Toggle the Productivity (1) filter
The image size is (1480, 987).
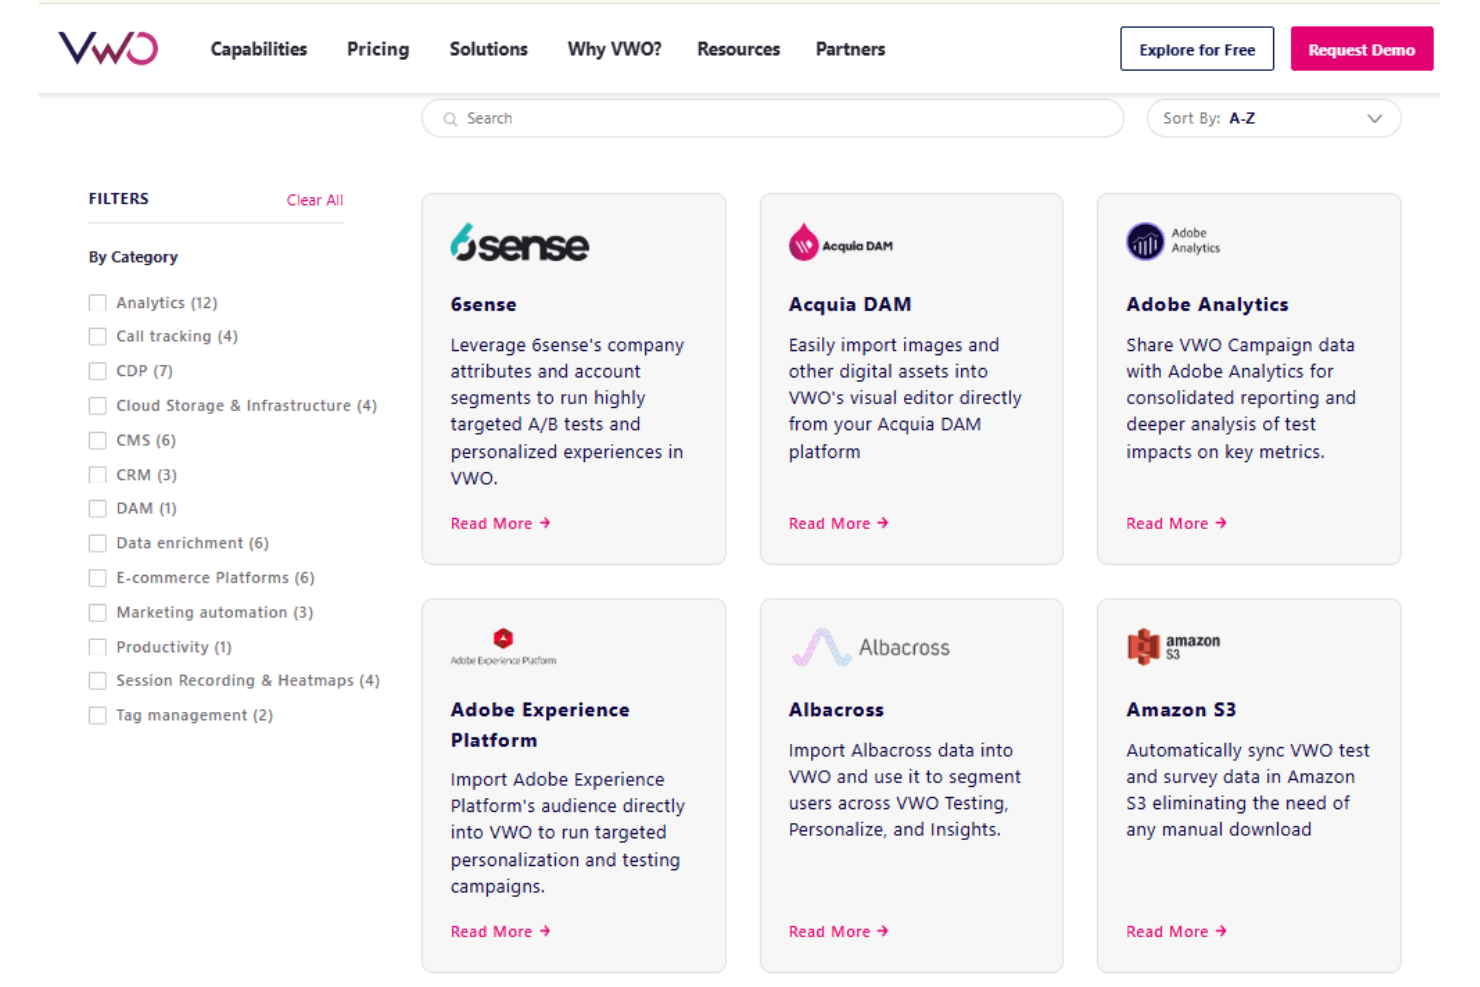(x=97, y=647)
